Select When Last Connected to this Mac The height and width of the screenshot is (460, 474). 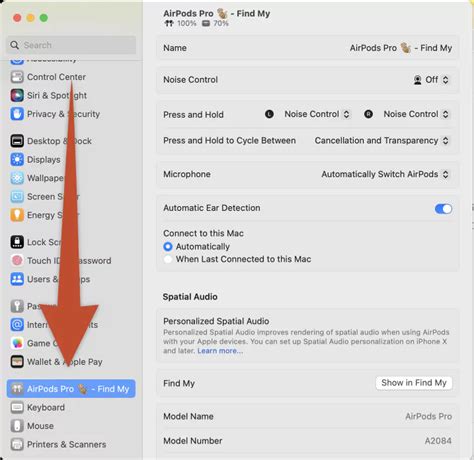pos(168,259)
